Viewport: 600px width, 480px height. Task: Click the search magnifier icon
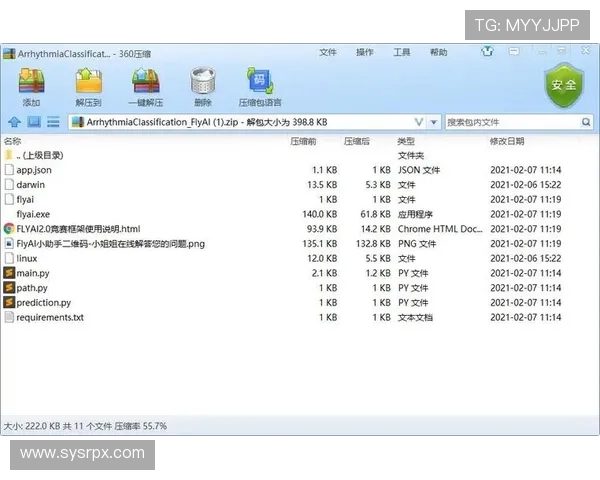[x=586, y=122]
